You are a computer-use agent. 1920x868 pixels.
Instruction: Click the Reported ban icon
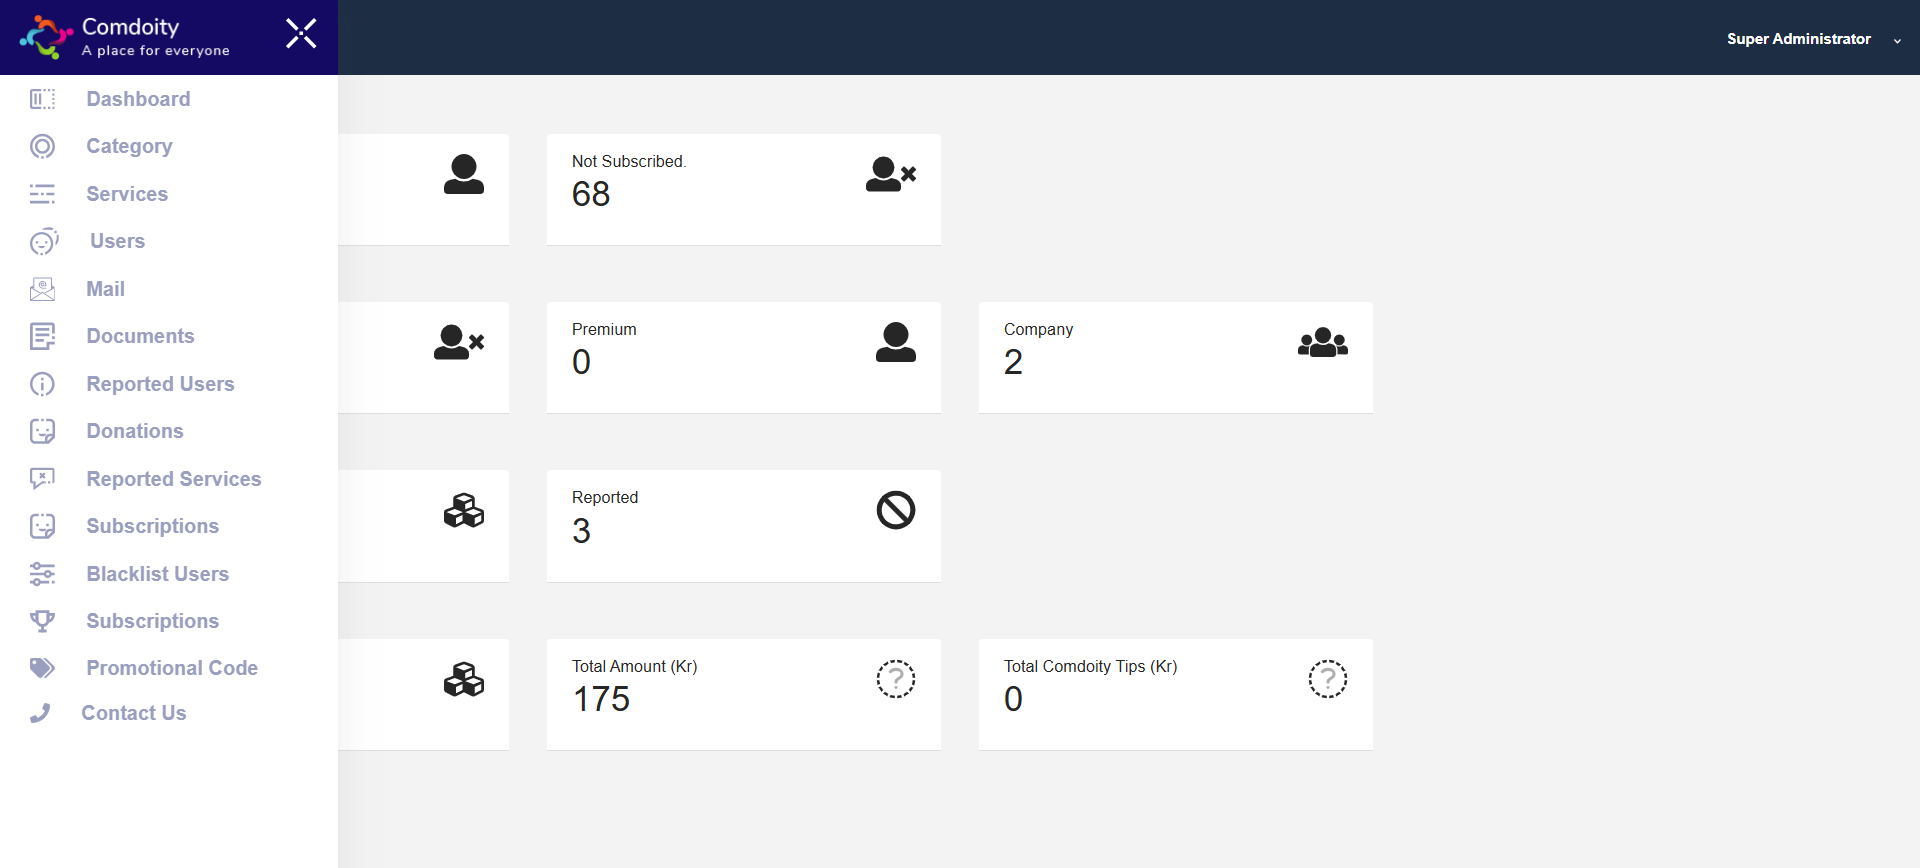pyautogui.click(x=895, y=510)
